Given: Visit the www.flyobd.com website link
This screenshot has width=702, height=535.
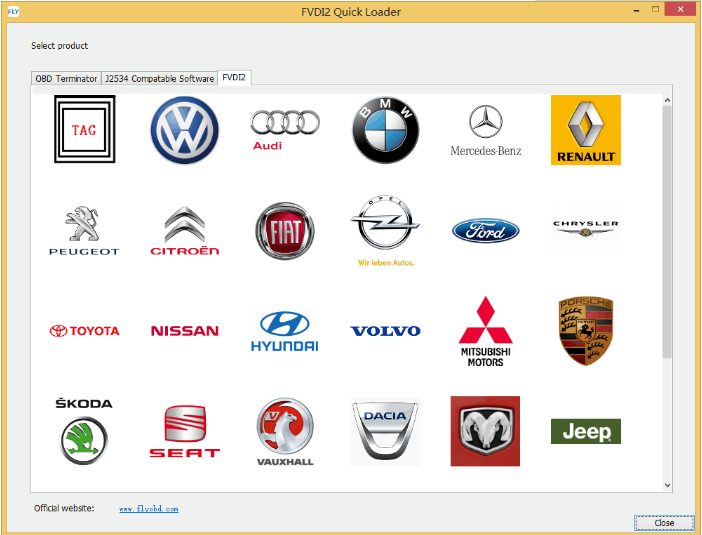Looking at the screenshot, I should [x=149, y=509].
